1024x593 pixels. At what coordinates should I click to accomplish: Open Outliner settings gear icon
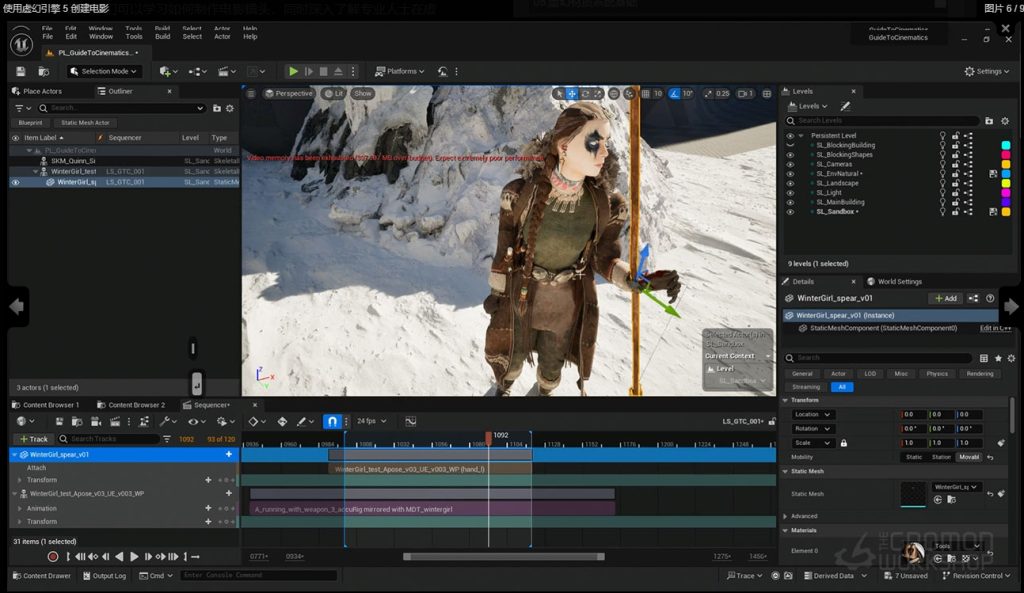click(230, 108)
